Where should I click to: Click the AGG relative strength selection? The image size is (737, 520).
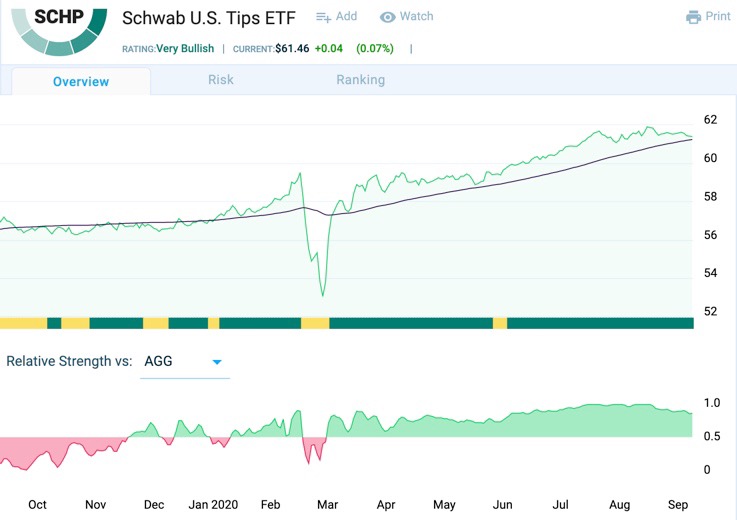coord(159,361)
